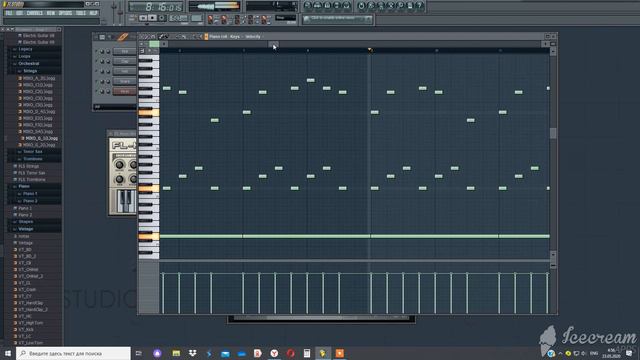Toggle pattern/song mode switch beside Play

click(x=133, y=18)
